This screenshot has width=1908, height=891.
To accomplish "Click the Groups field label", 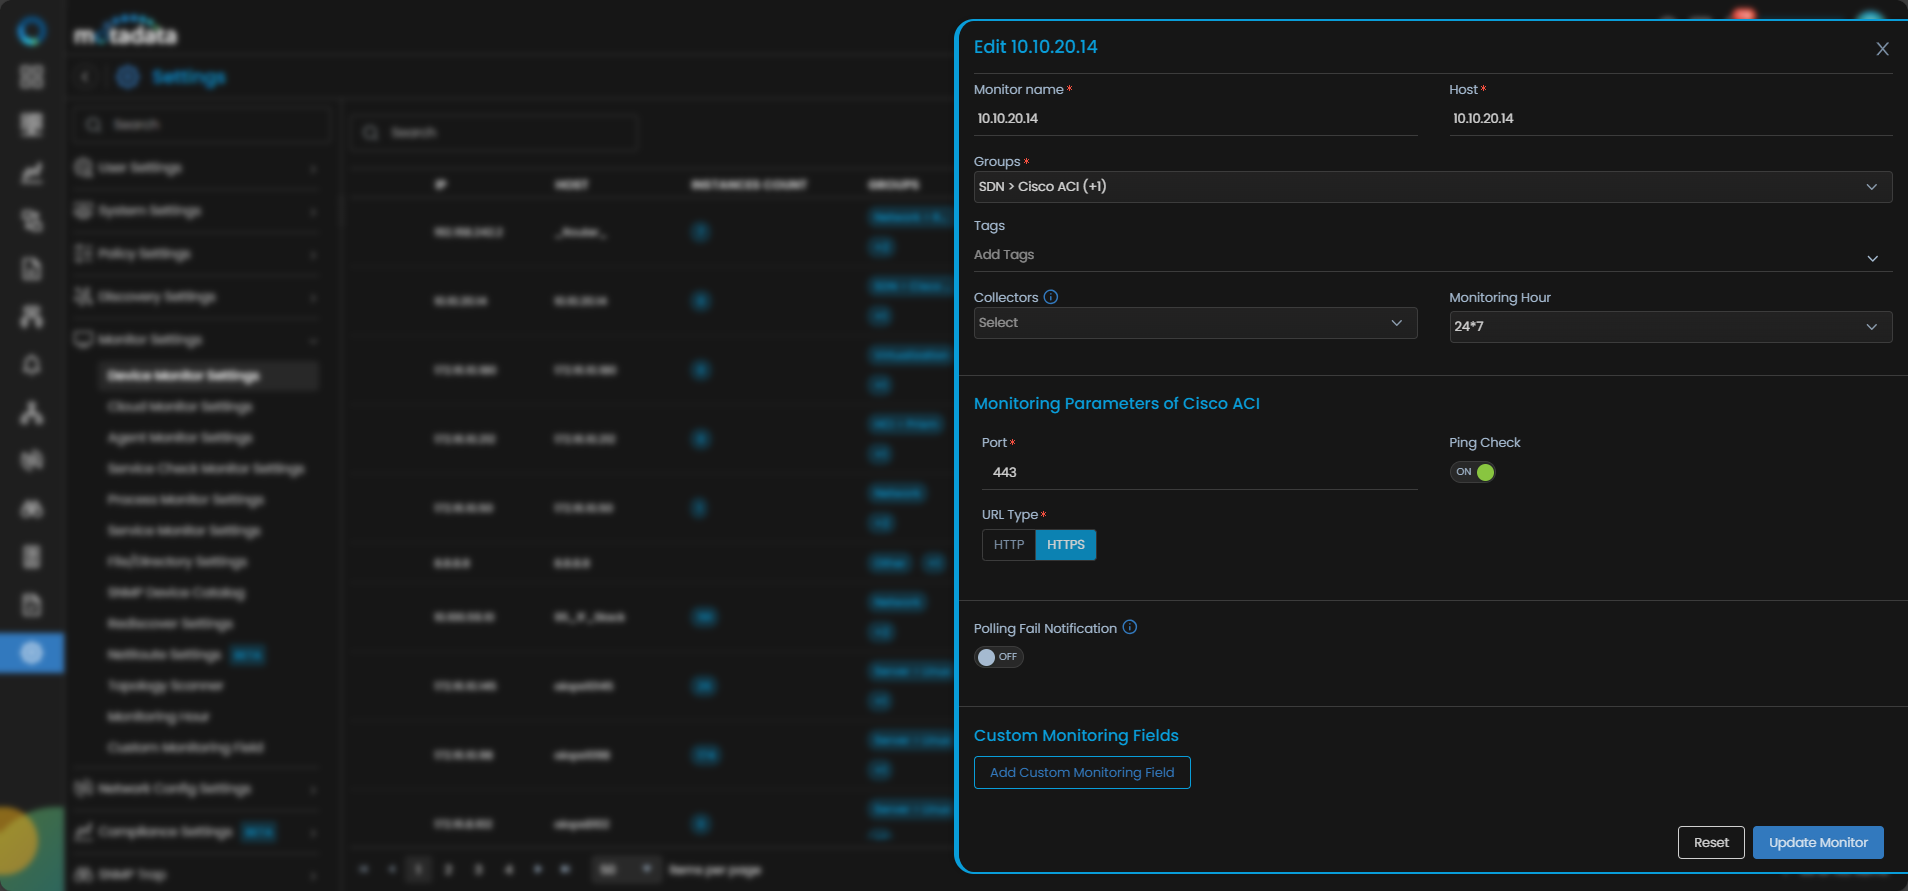I will point(997,161).
